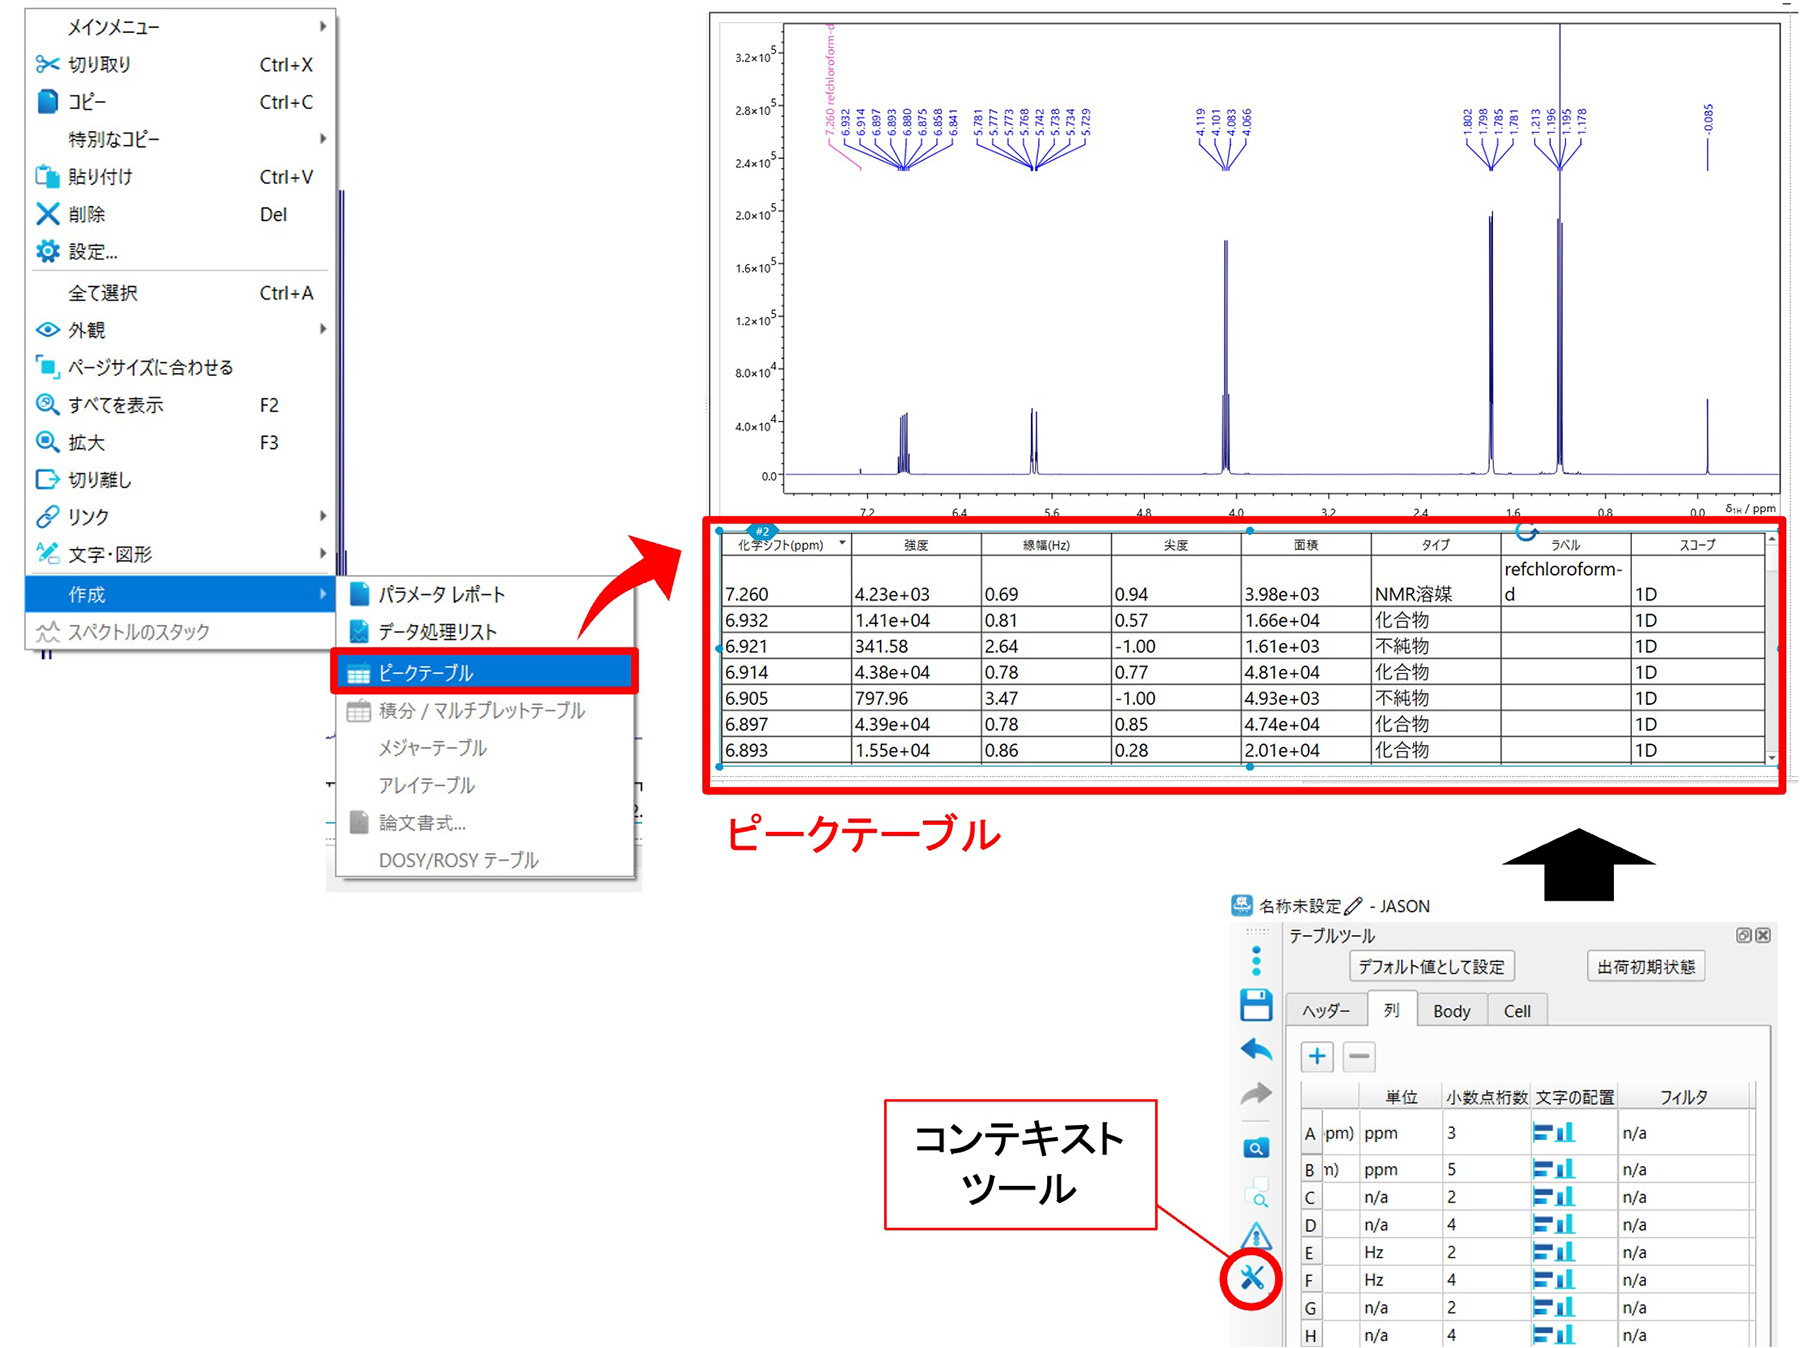
Task: Click the redo arrow icon
Action: pos(1255,1095)
